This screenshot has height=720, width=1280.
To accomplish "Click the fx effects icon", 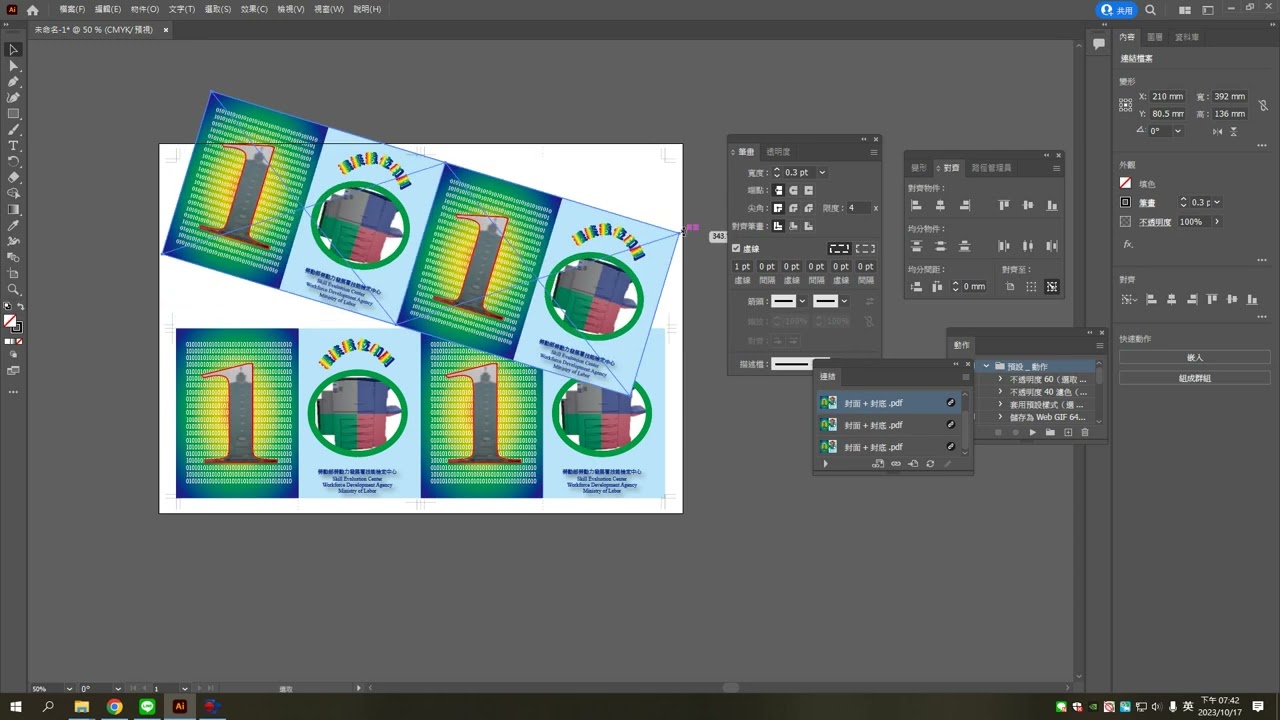I will 1128,244.
